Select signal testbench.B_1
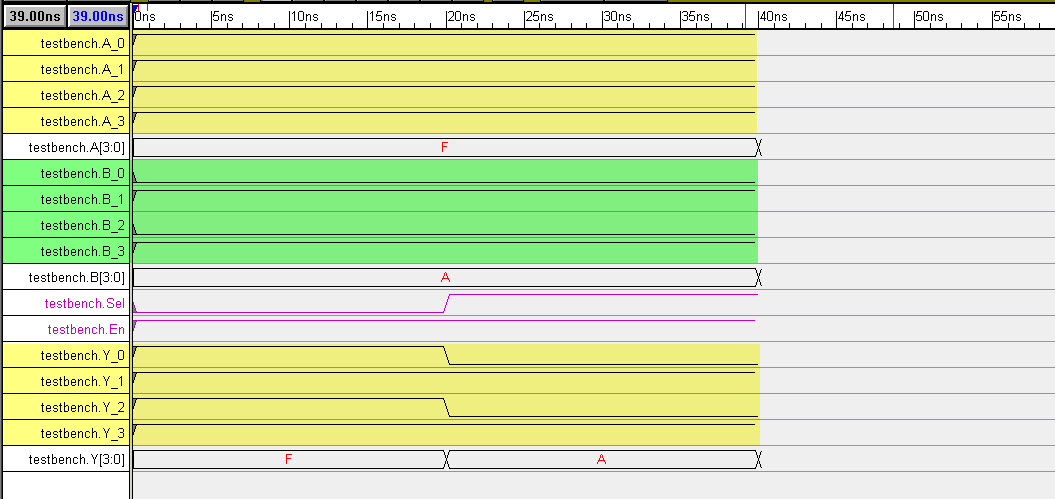This screenshot has height=499, width=1055. click(x=66, y=200)
